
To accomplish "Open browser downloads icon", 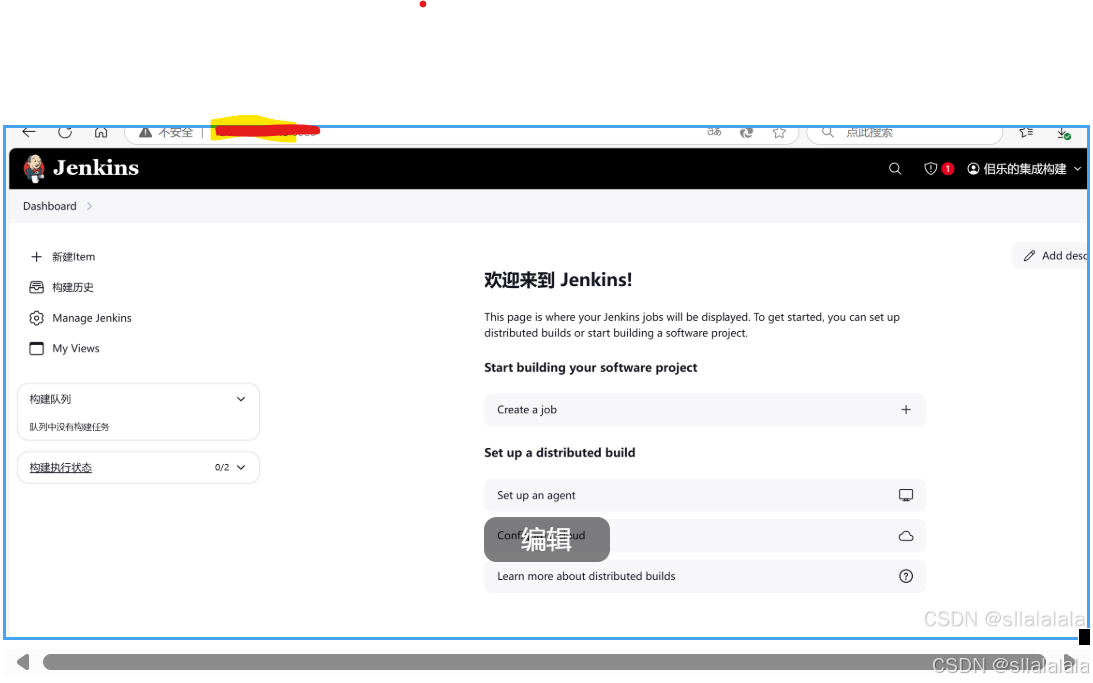I will (x=1064, y=133).
